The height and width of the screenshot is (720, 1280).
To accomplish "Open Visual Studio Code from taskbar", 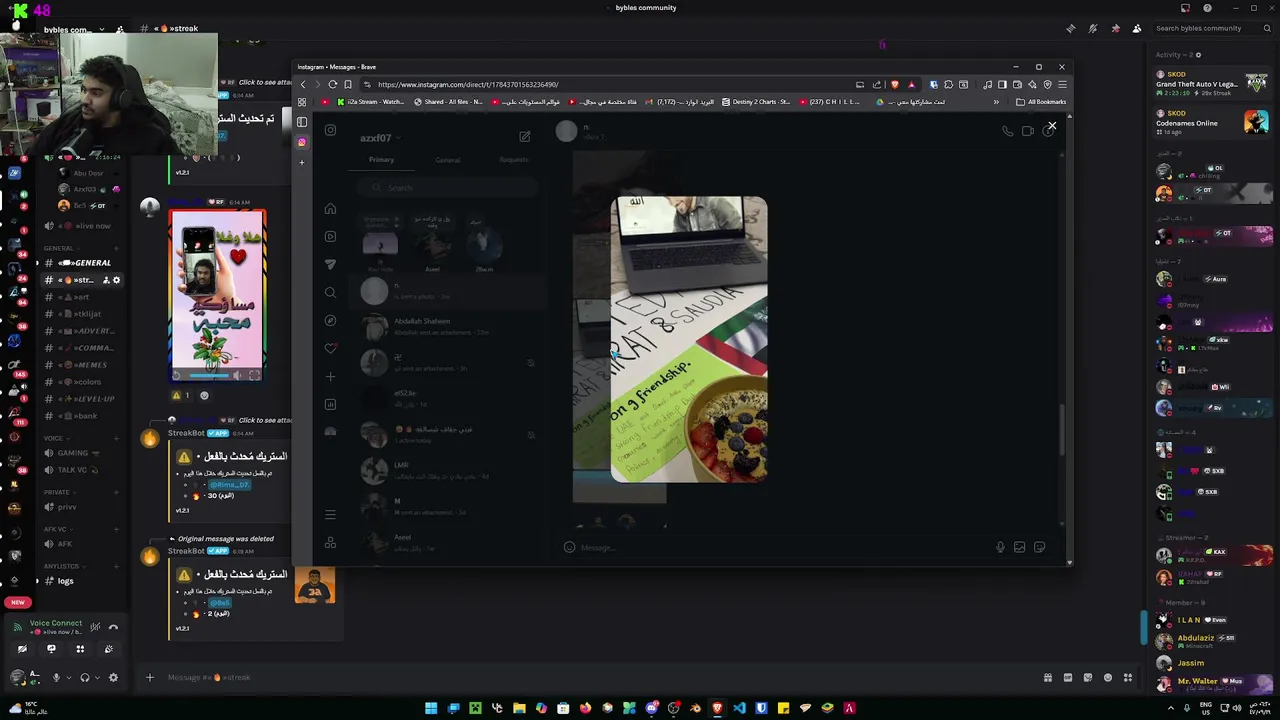I will [x=739, y=708].
